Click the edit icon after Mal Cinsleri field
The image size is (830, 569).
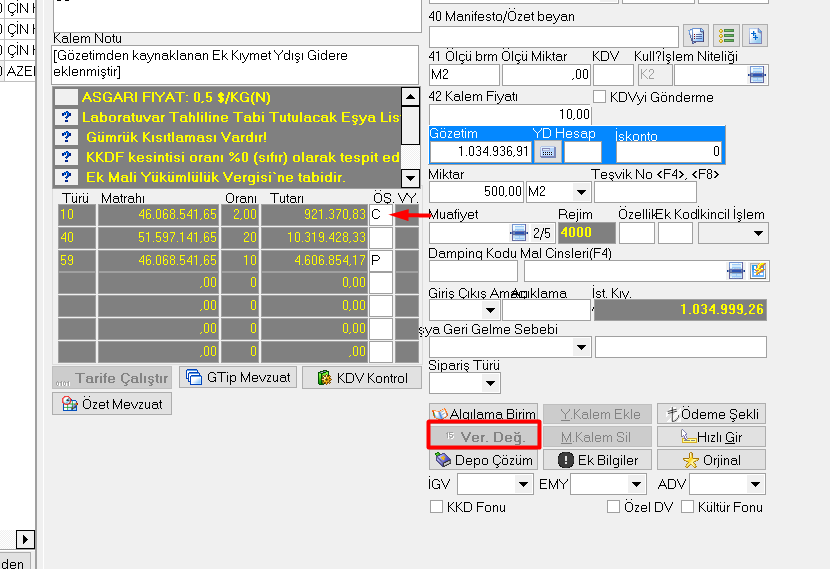tap(759, 270)
